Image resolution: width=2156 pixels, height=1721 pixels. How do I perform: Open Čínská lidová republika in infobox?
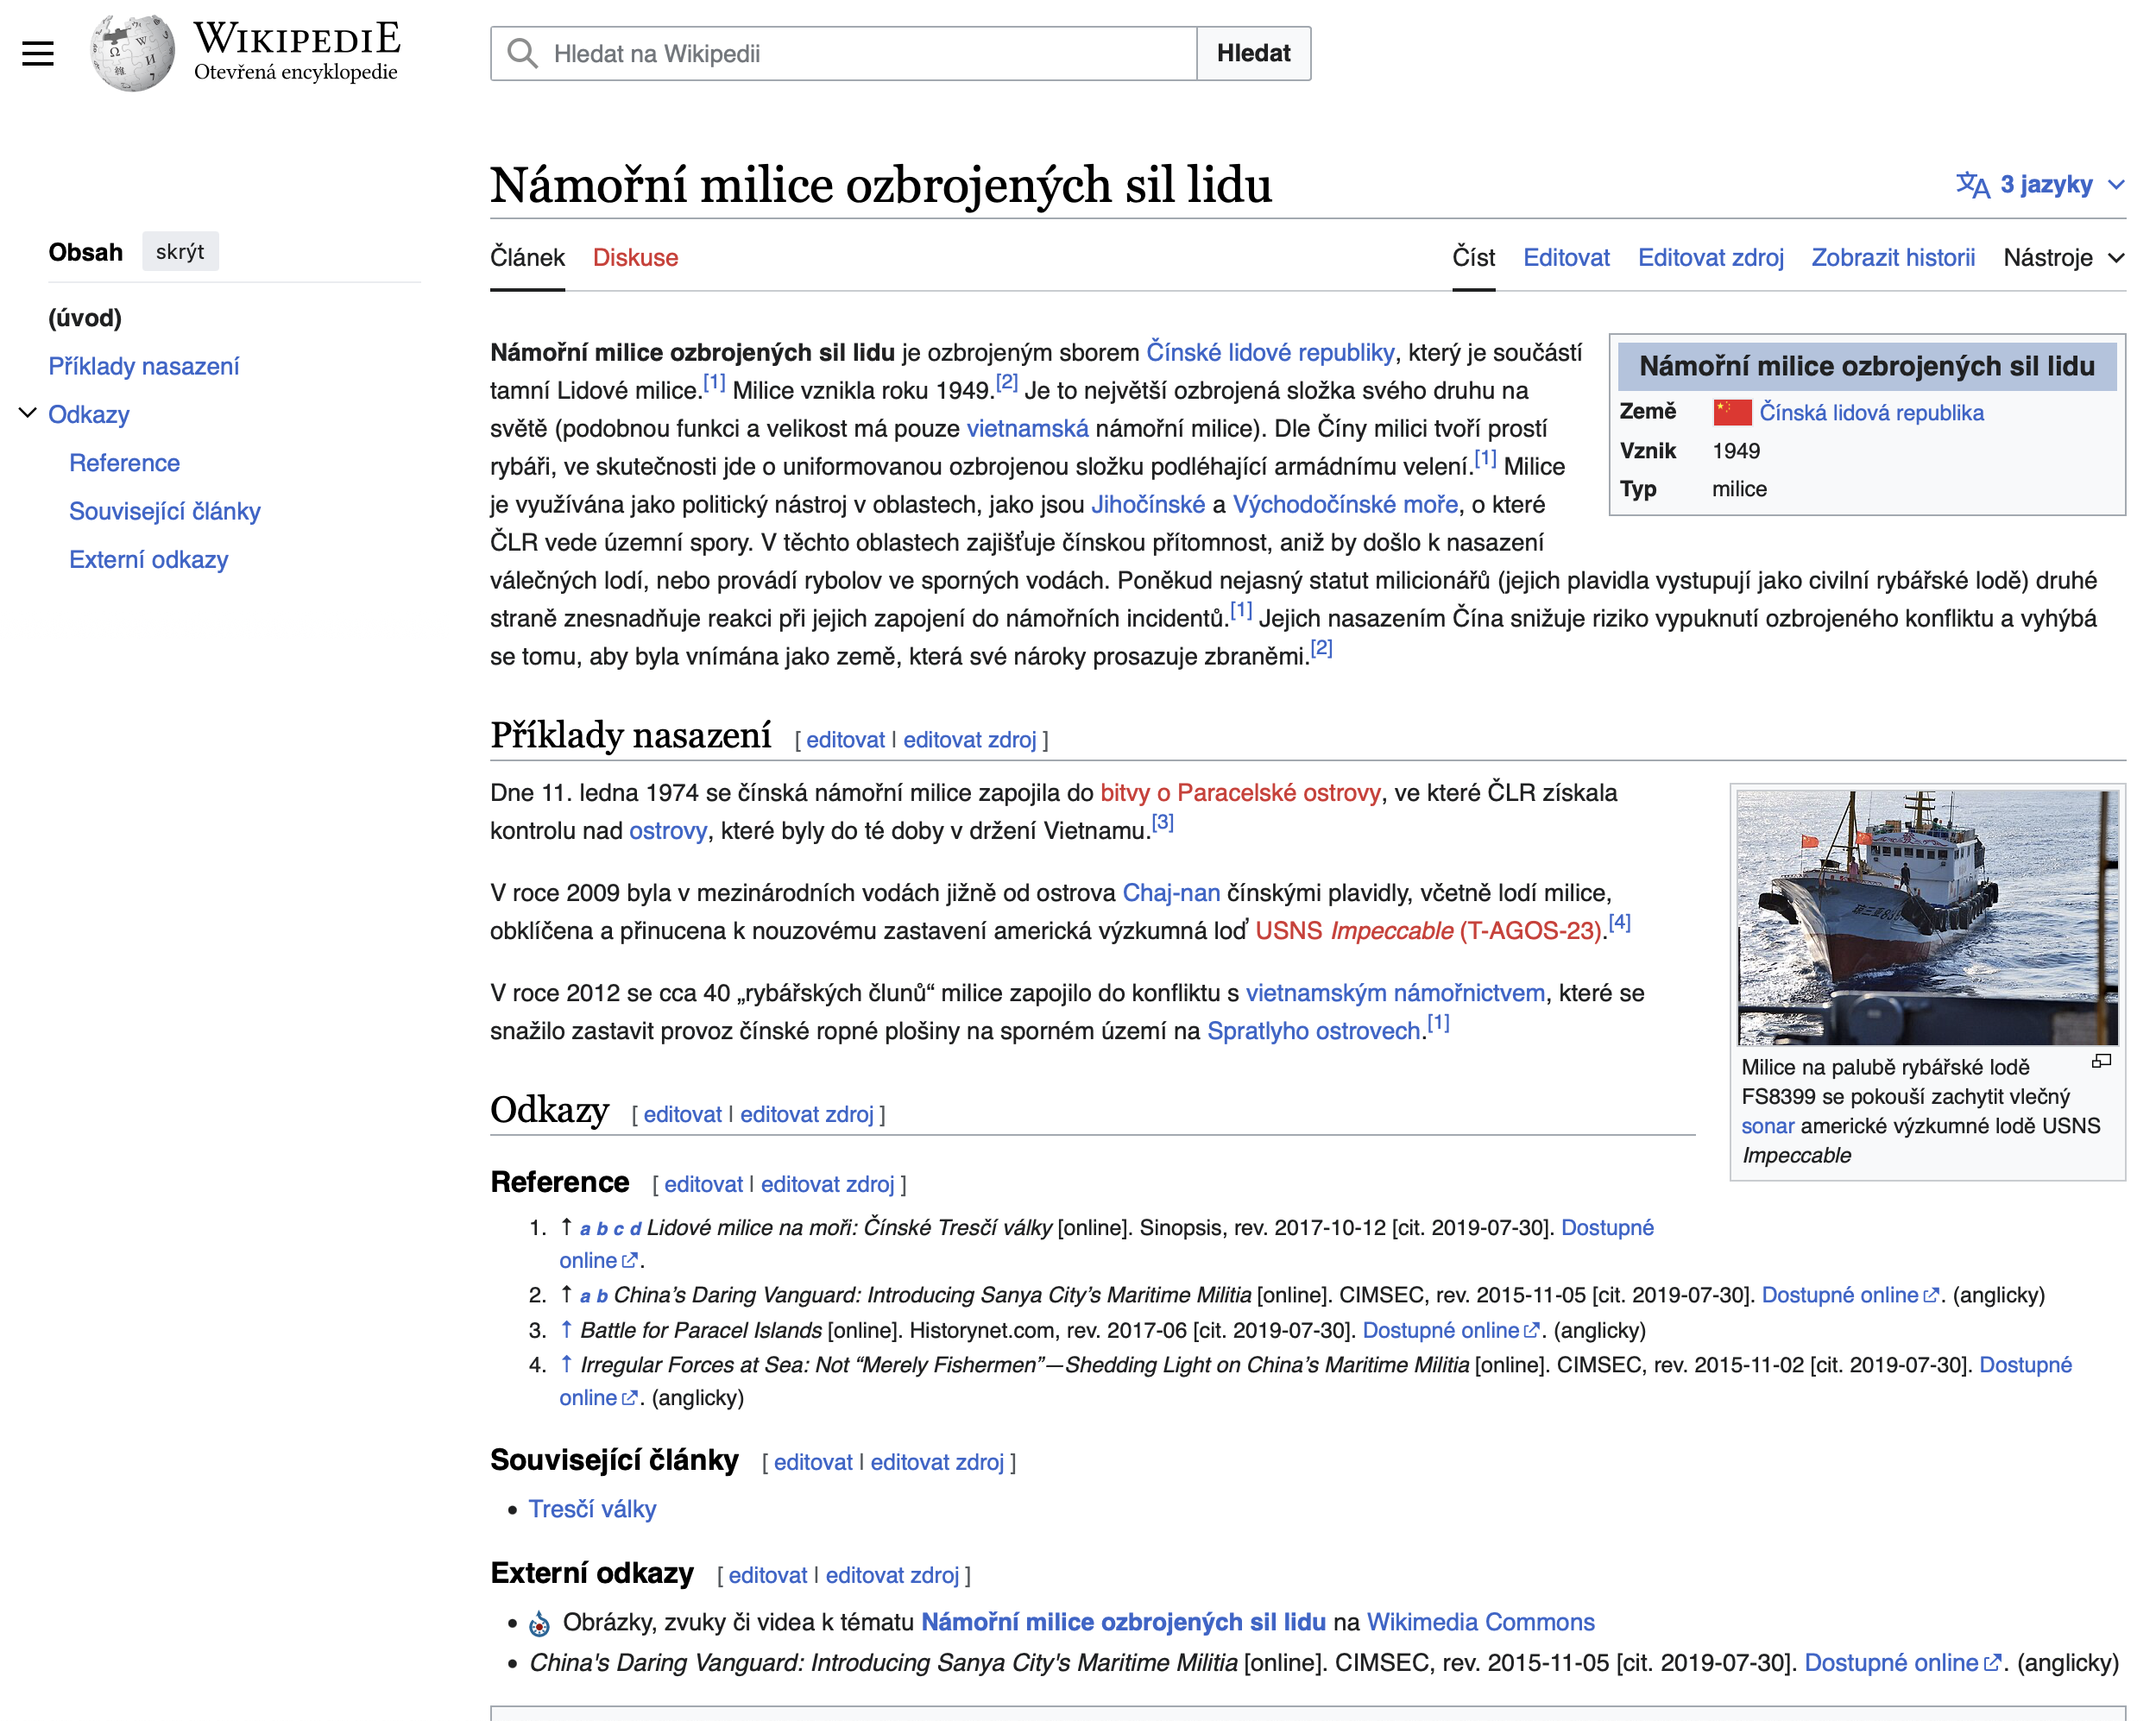point(1871,413)
